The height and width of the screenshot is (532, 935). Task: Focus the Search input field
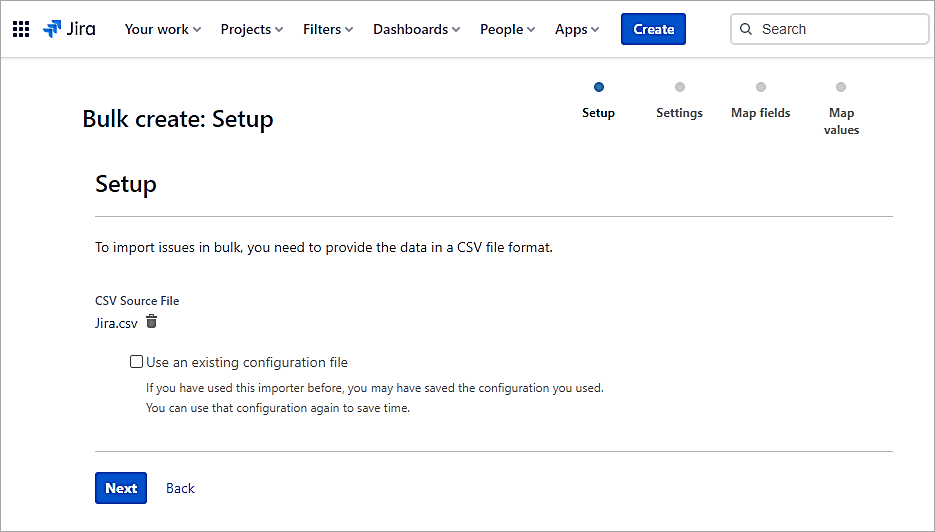point(840,29)
